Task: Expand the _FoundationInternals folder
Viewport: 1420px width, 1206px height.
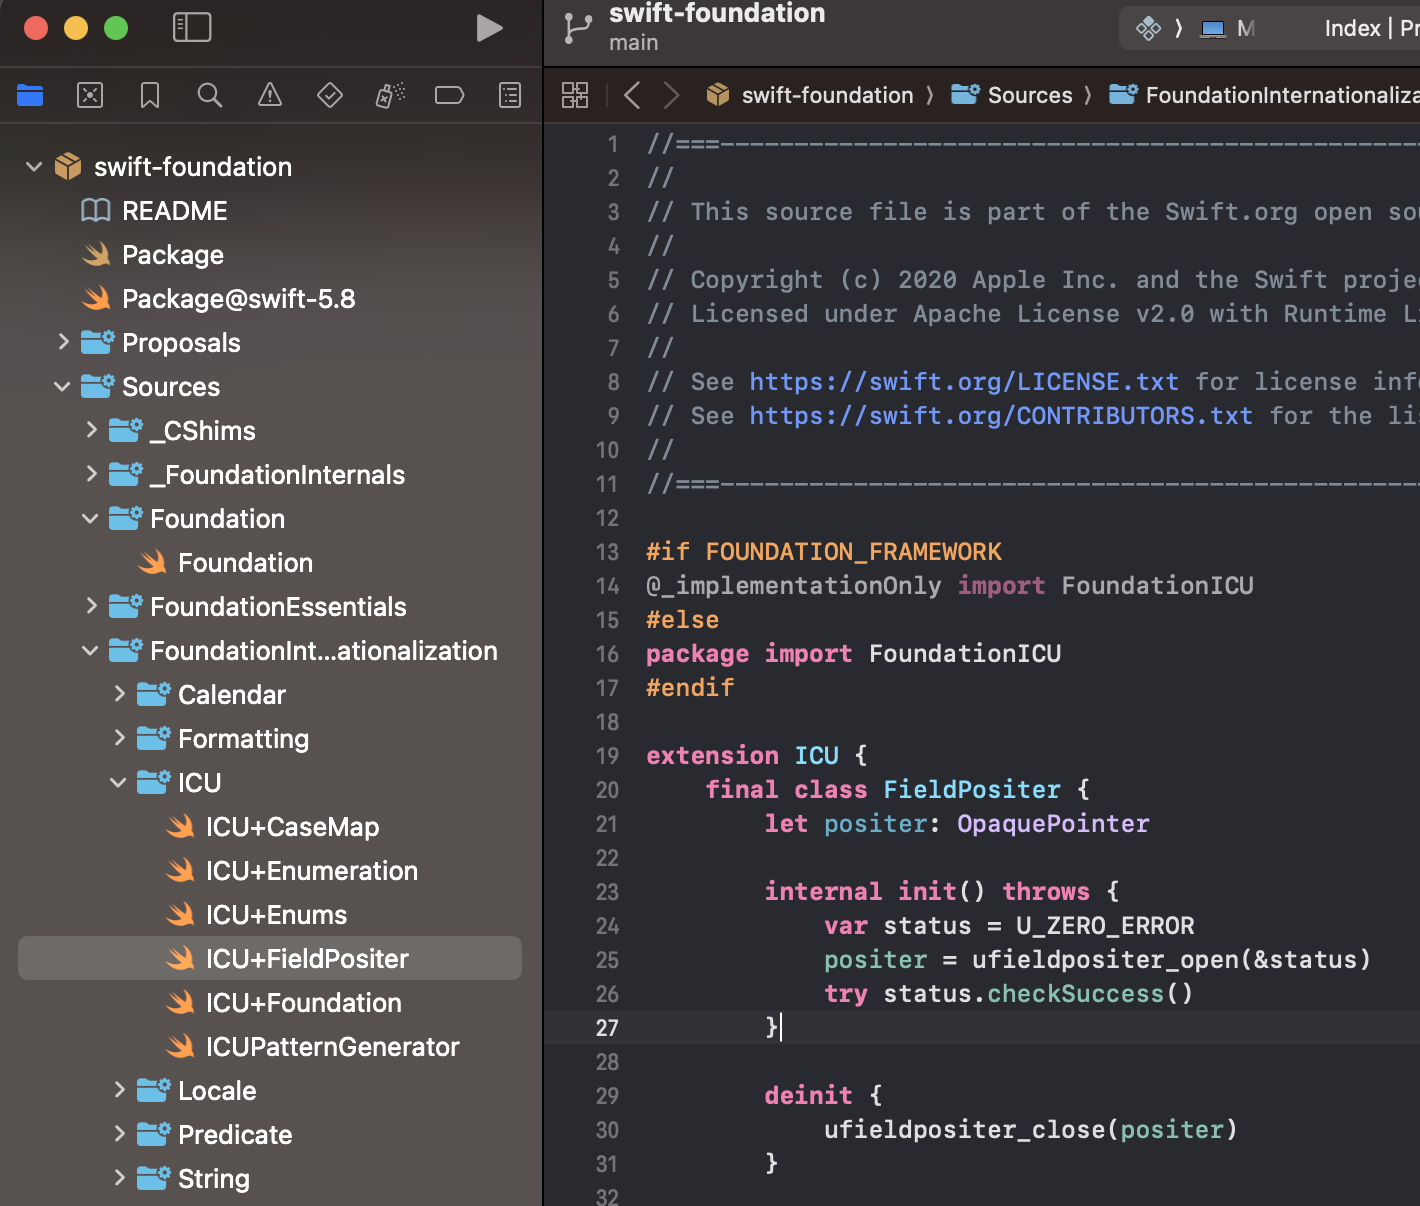Action: click(x=90, y=475)
